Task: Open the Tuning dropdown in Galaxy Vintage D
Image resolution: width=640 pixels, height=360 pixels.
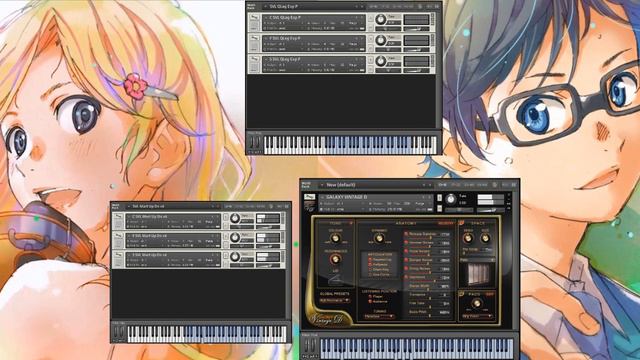Action: (378, 316)
